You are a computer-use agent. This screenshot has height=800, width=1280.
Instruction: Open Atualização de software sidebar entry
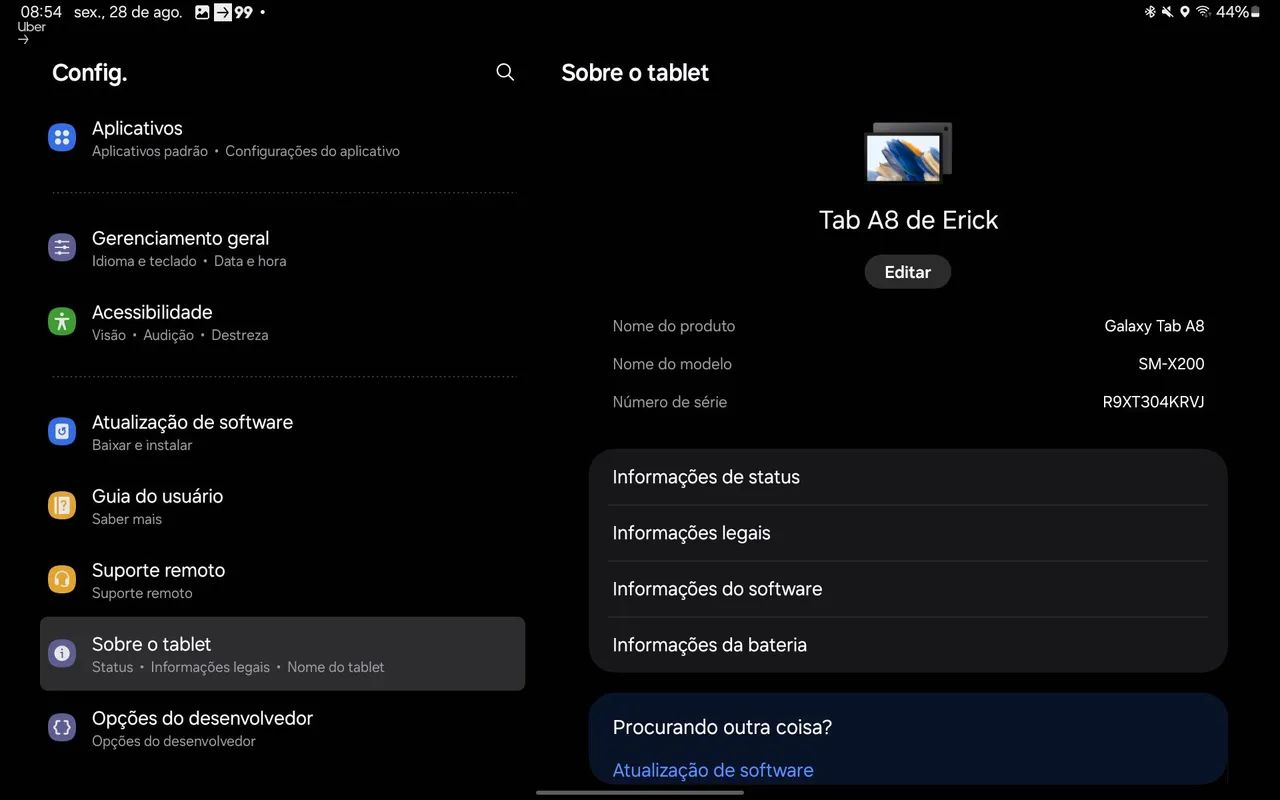point(282,432)
